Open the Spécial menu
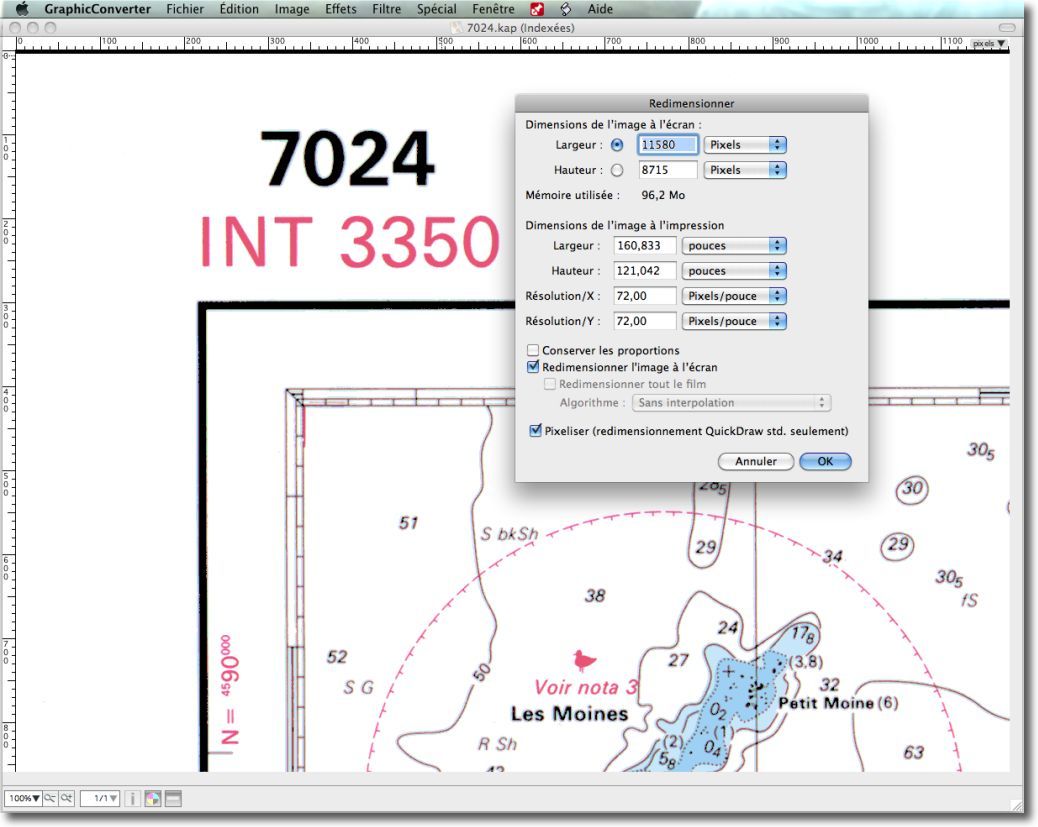The height and width of the screenshot is (827, 1038). [436, 9]
